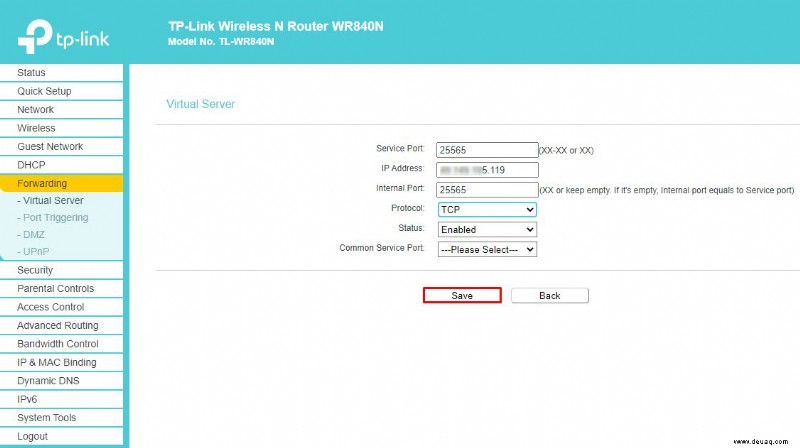Open IPv6 settings
Viewport: 800px width, 448px height.
click(61, 399)
